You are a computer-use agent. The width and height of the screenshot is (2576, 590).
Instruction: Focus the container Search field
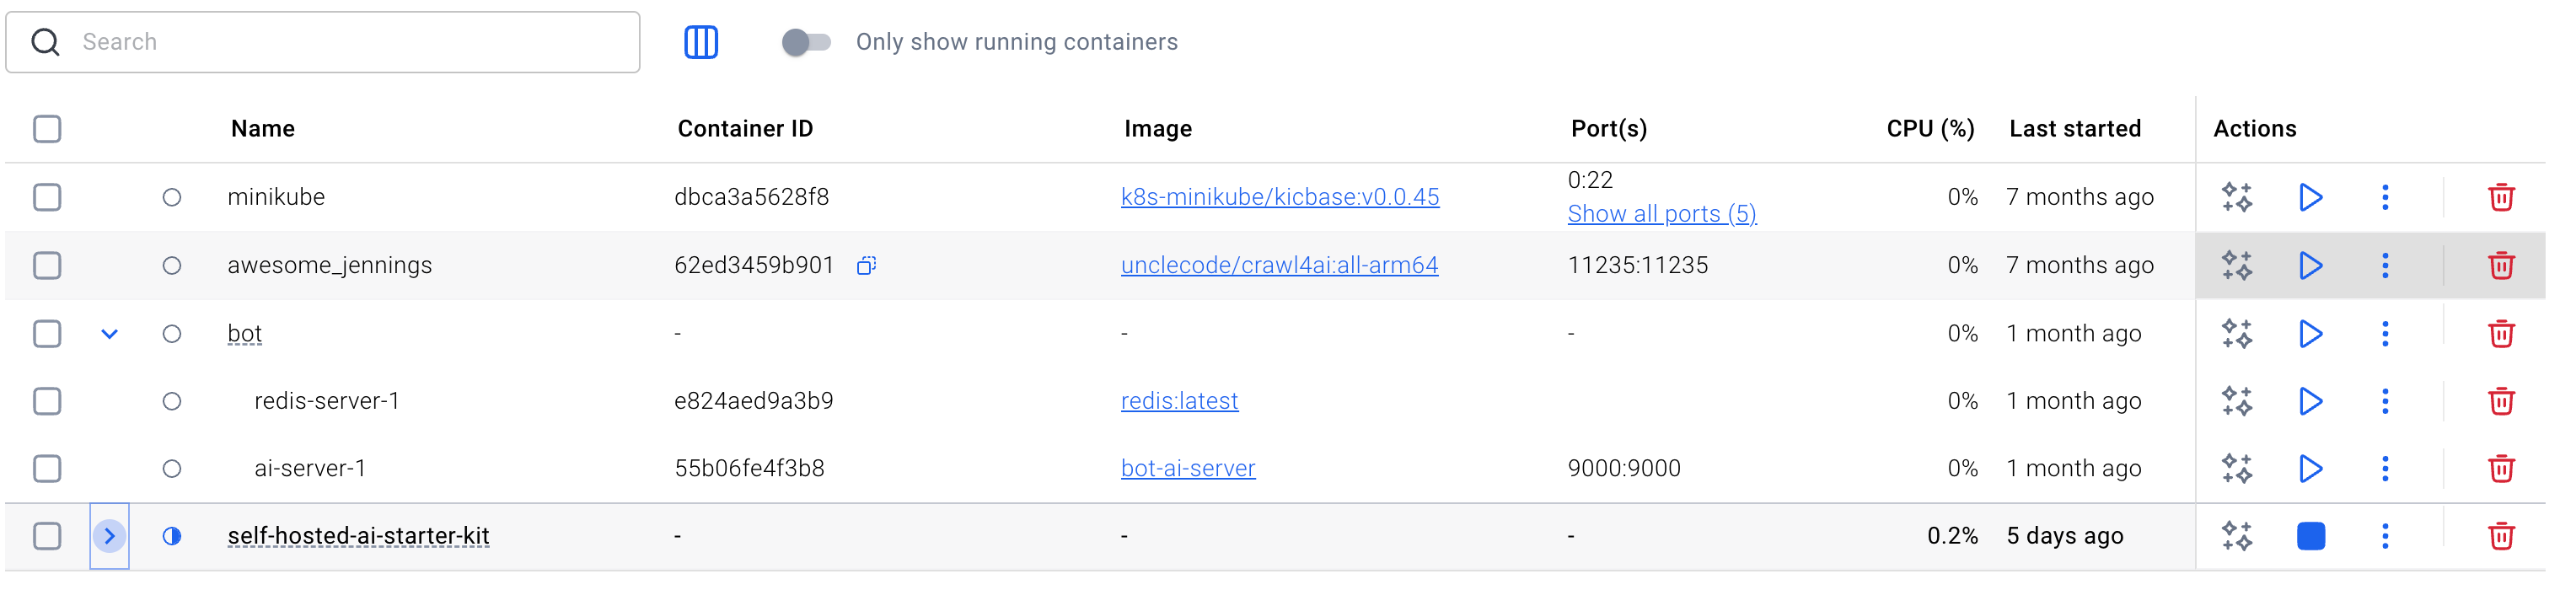pyautogui.click(x=323, y=42)
